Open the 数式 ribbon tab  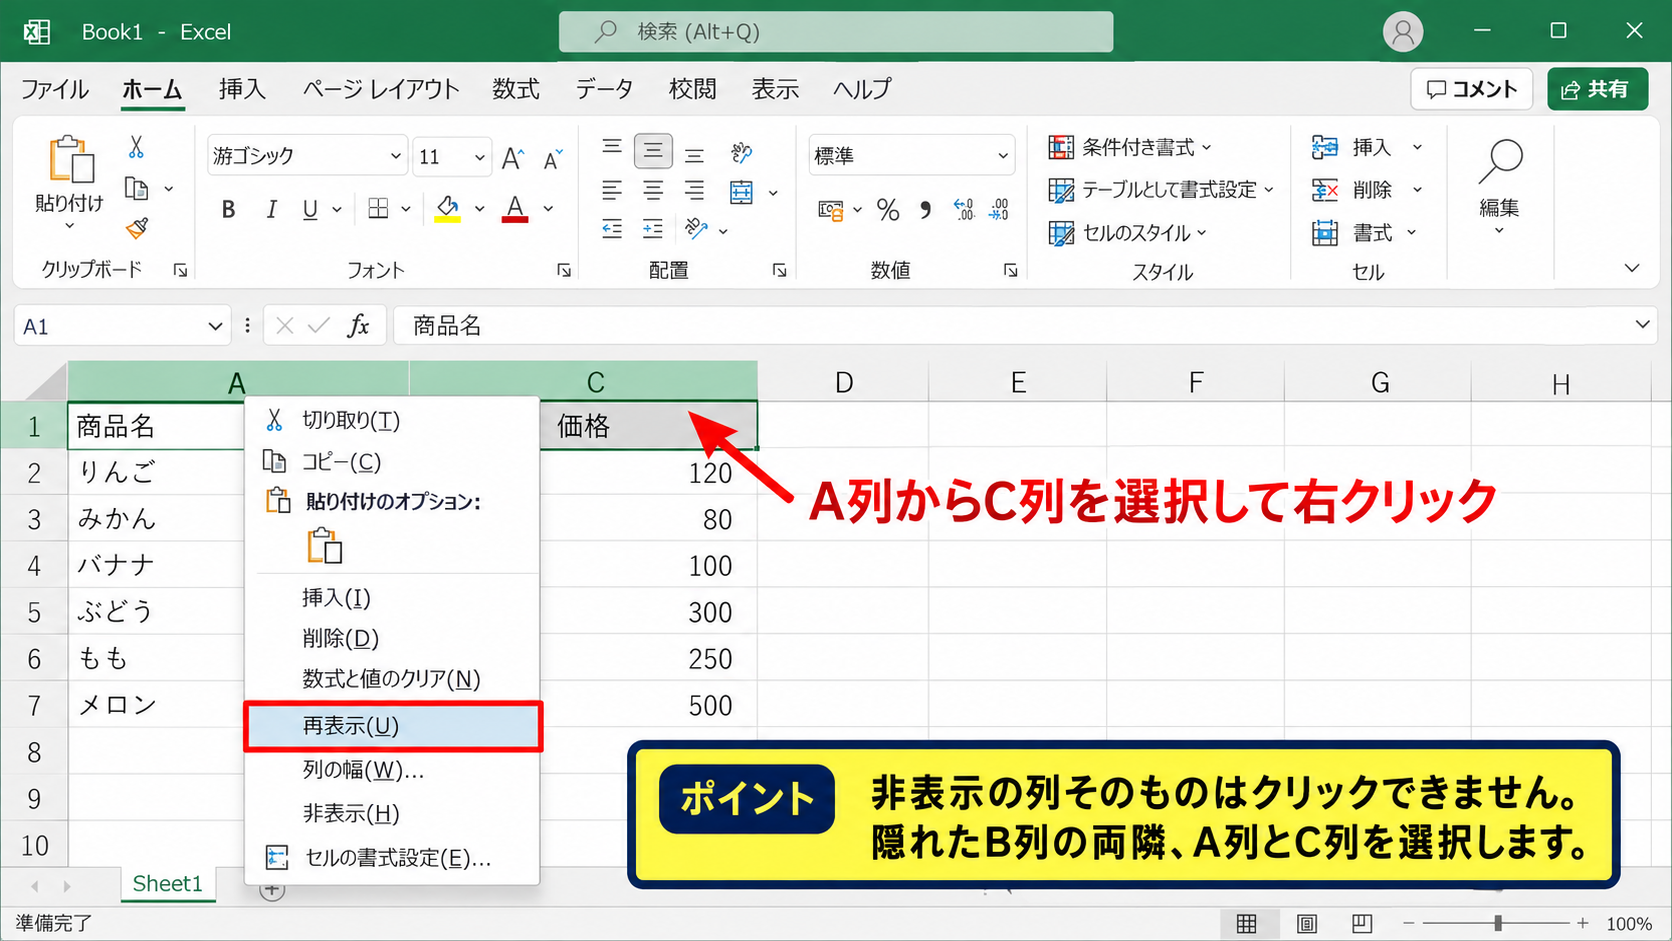pyautogui.click(x=516, y=89)
